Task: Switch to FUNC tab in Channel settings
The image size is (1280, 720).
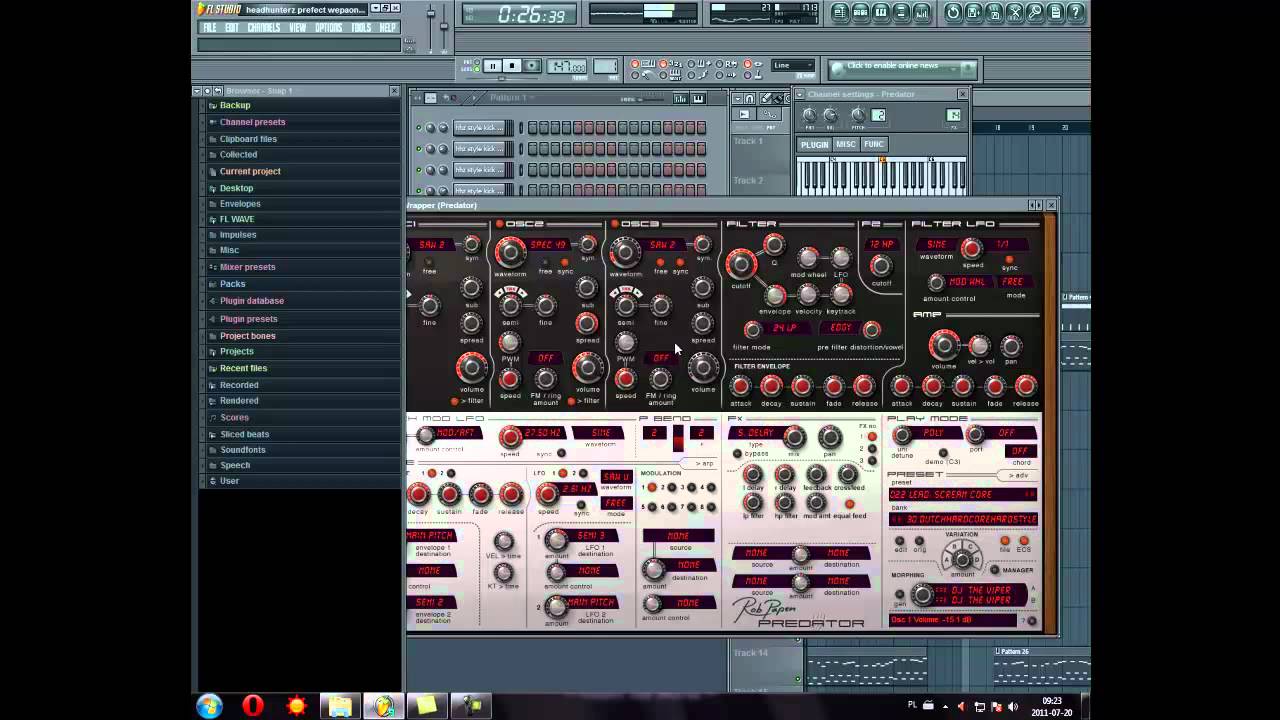Action: point(874,144)
